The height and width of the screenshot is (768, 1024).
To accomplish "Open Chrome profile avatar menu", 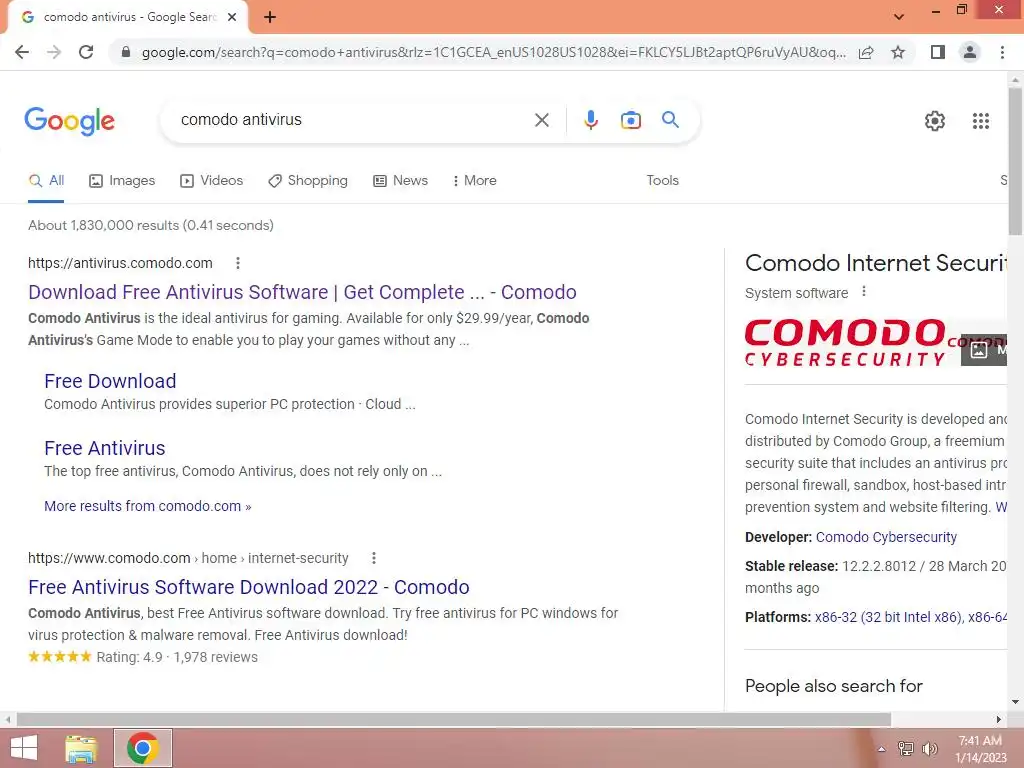I will 970,52.
